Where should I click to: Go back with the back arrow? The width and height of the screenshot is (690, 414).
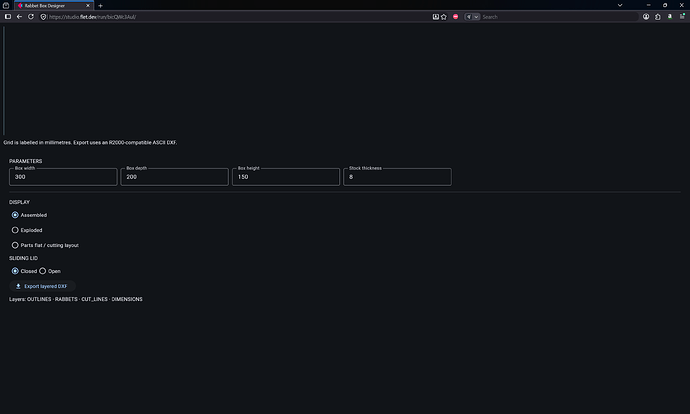[x=19, y=17]
